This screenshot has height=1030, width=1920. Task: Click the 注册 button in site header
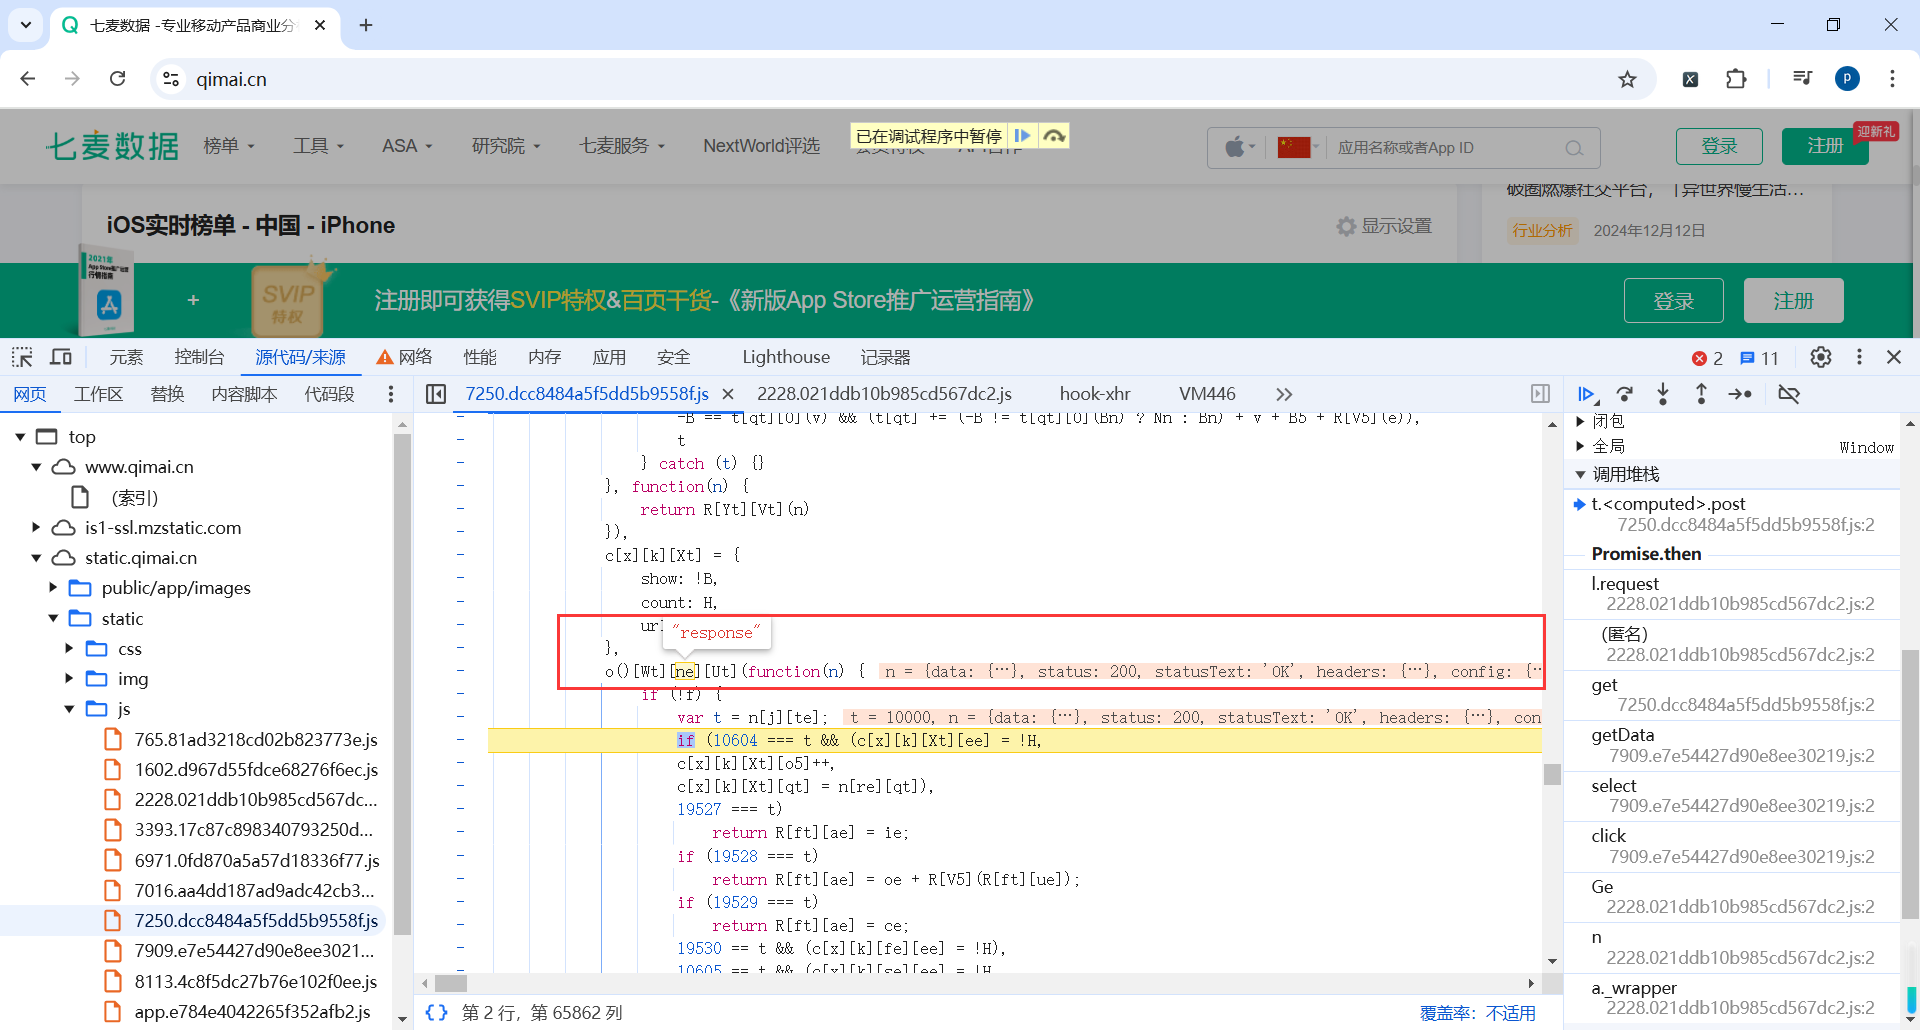coord(1825,146)
